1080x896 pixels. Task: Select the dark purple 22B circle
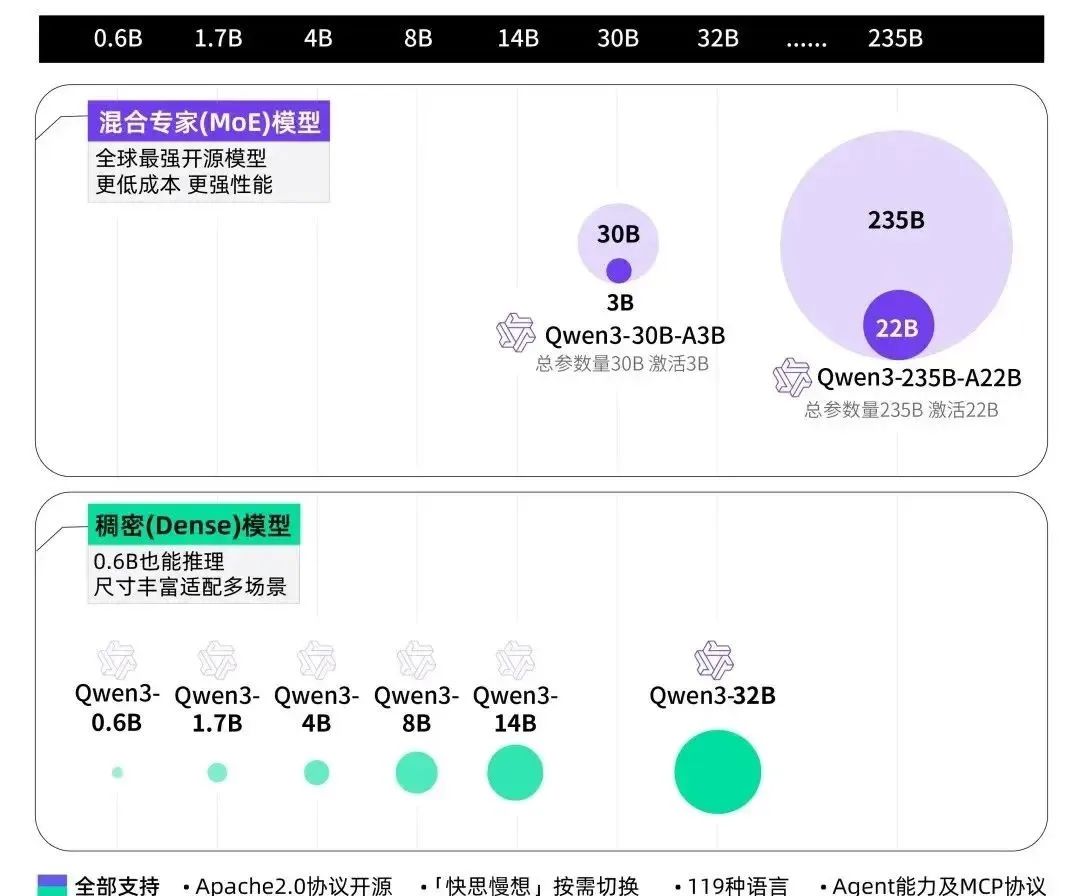tap(898, 325)
